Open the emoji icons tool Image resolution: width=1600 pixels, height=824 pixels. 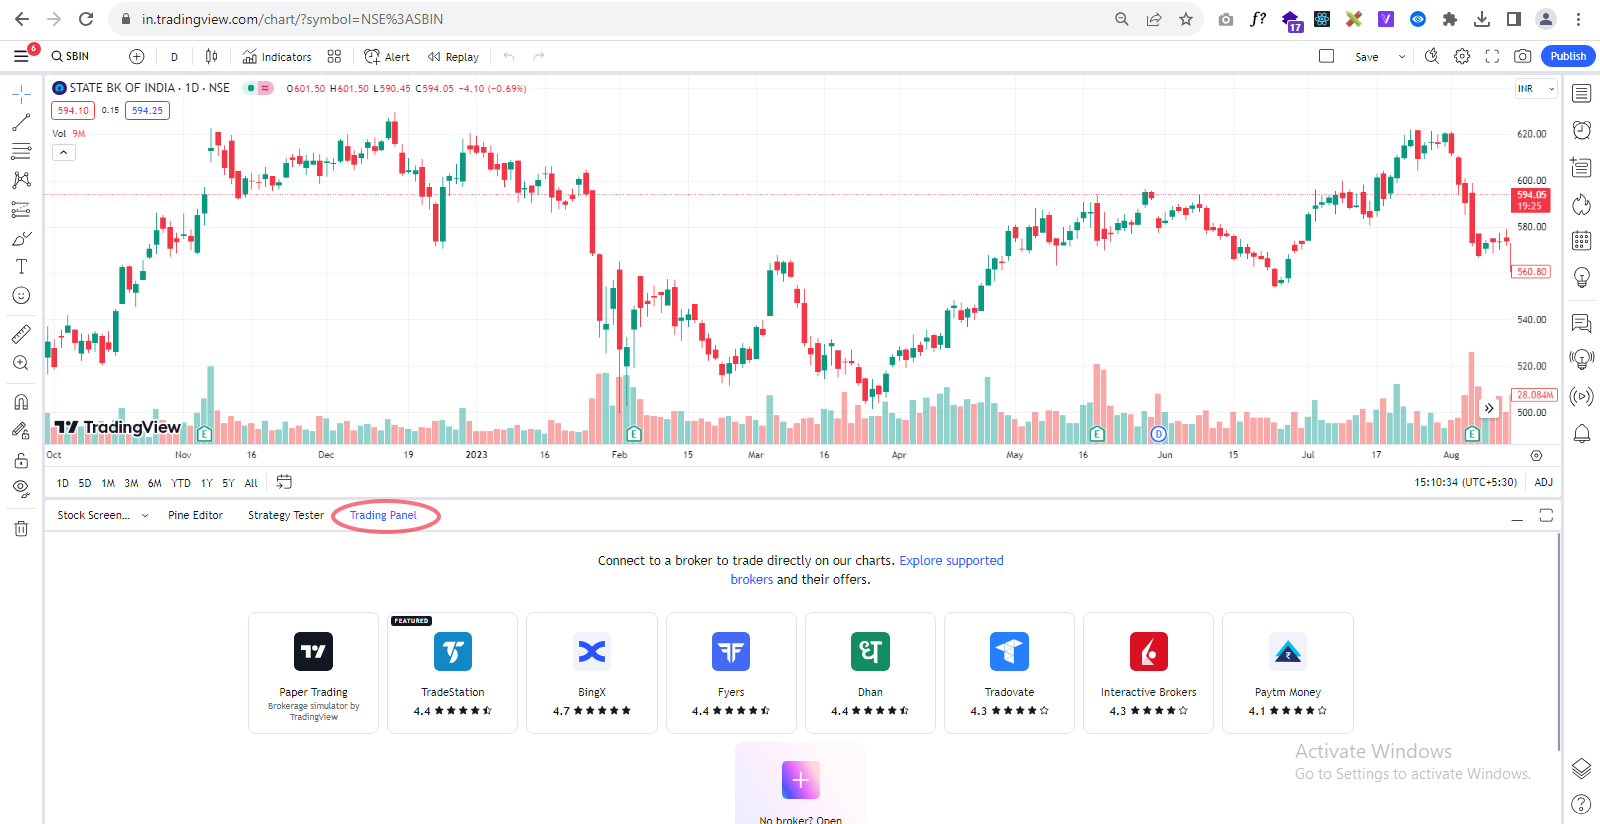(x=21, y=295)
